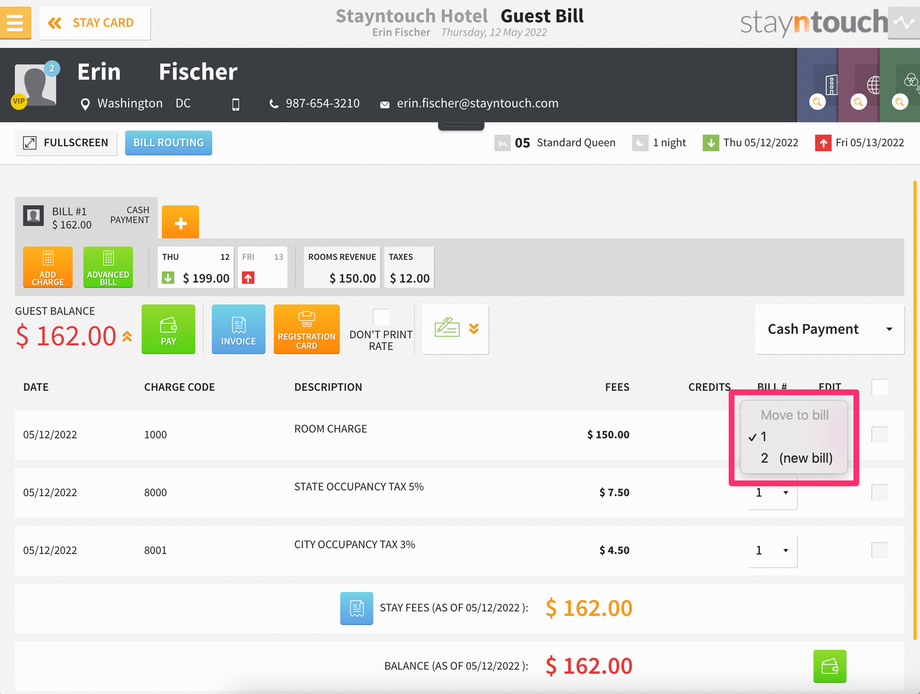Open the activity graph icon
The image size is (920, 694).
904,23
